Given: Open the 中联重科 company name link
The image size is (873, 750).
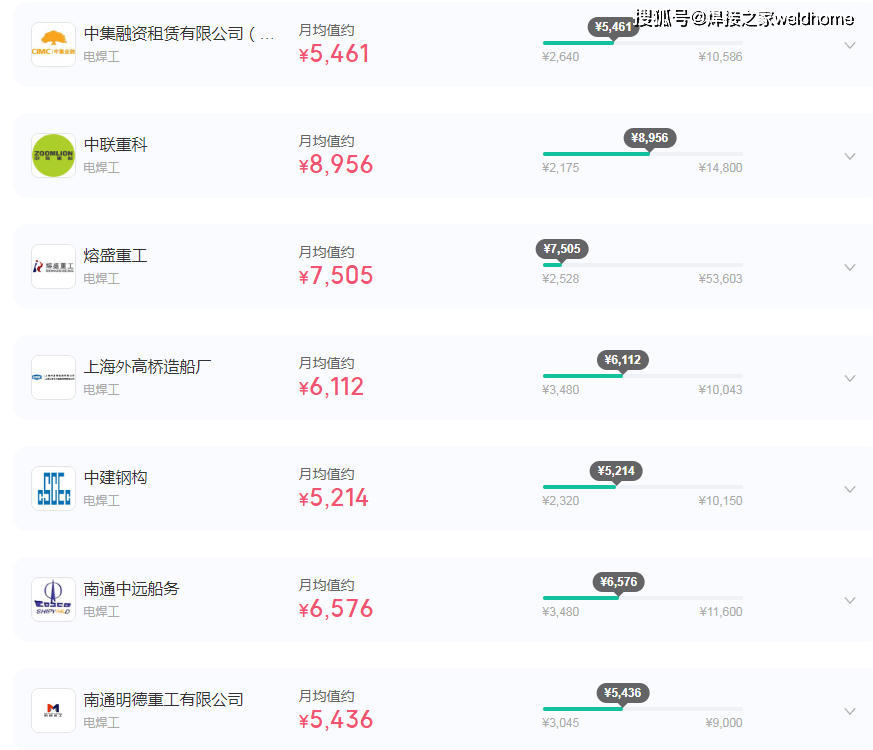Looking at the screenshot, I should tap(115, 145).
